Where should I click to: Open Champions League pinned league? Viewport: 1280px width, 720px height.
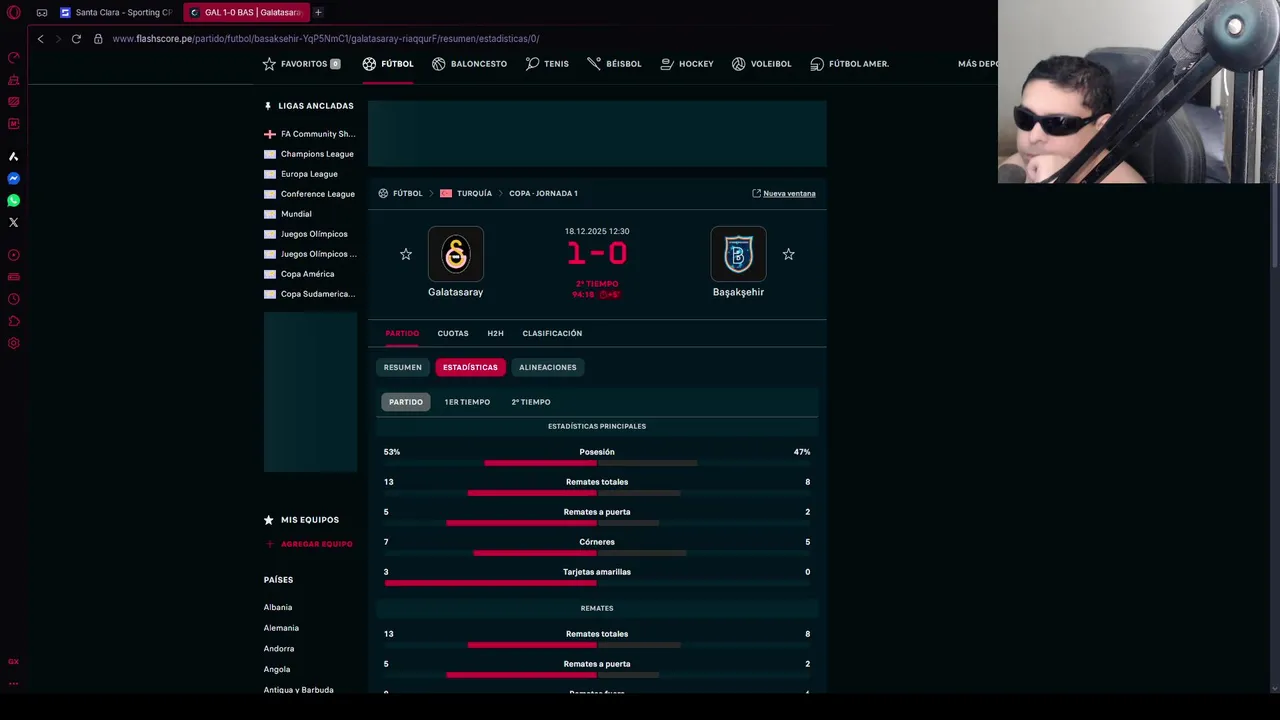310,154
